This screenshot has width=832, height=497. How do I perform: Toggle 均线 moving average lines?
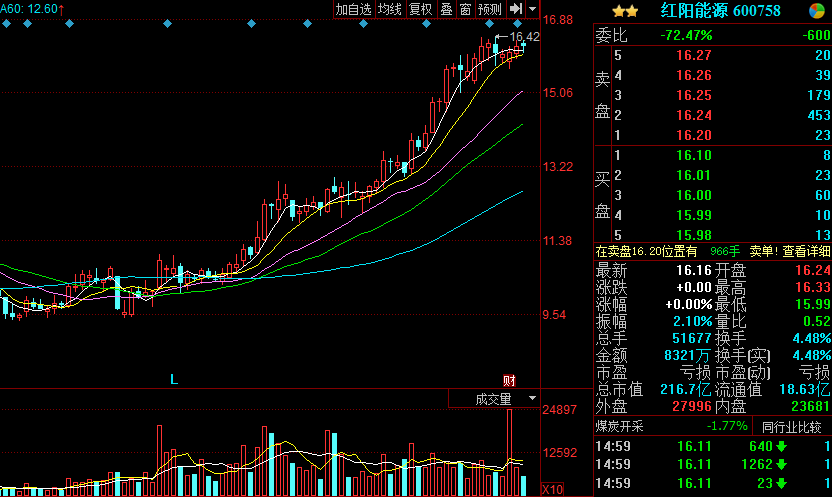pyautogui.click(x=389, y=9)
